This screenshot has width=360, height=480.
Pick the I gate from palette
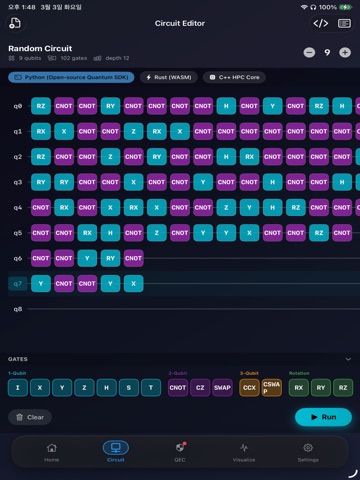pos(18,388)
